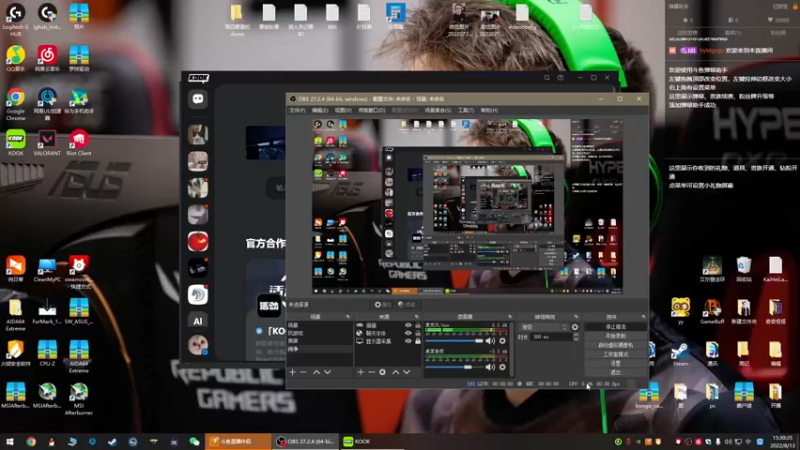The width and height of the screenshot is (800, 450).
Task: Remove selected scene with minus in scenes panel
Action: 304,372
